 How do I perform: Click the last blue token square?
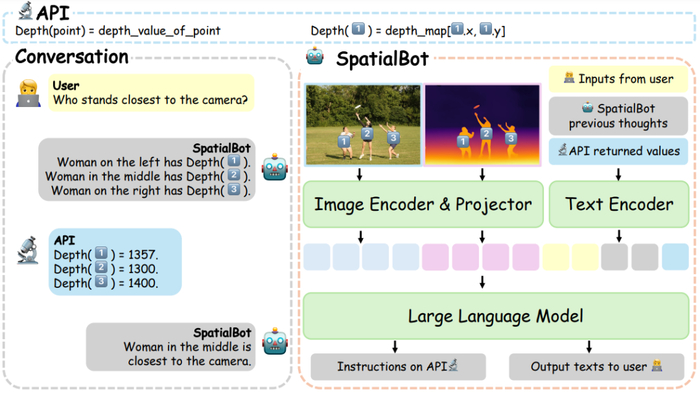click(675, 257)
